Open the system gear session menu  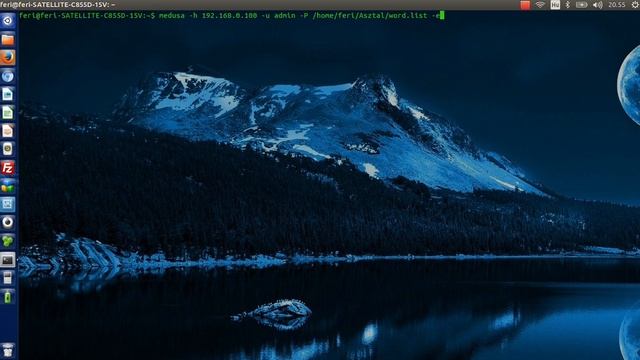635,5
